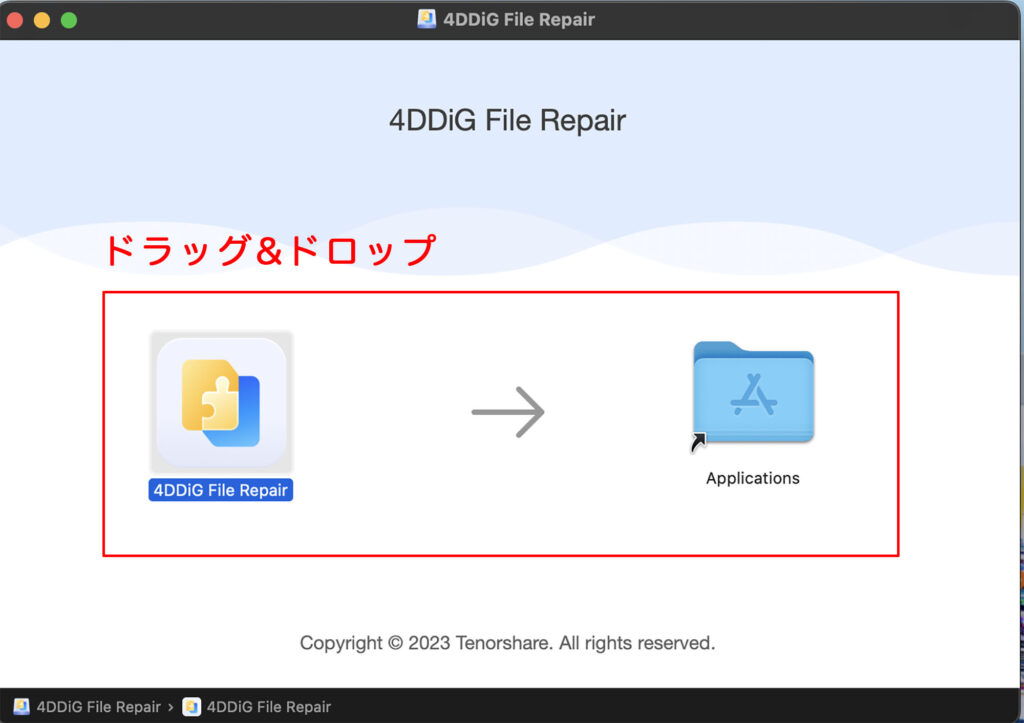Image resolution: width=1024 pixels, height=723 pixels.
Task: Click the large 4DDiG File Repair heading
Action: [x=507, y=120]
